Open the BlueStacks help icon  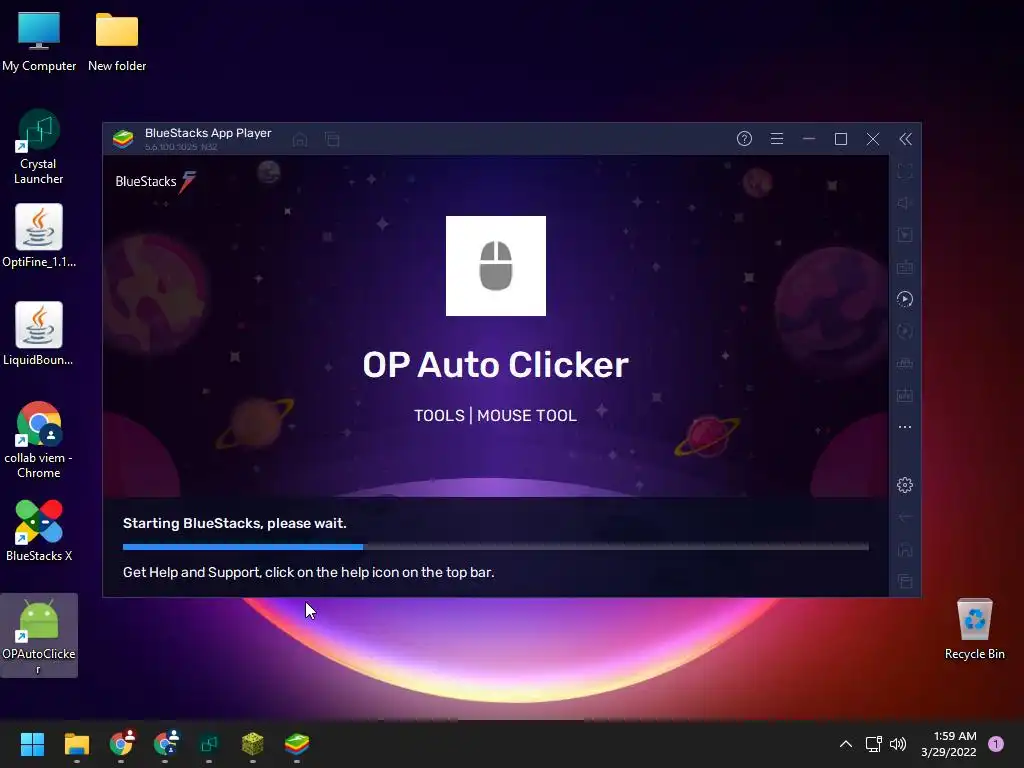coord(744,138)
